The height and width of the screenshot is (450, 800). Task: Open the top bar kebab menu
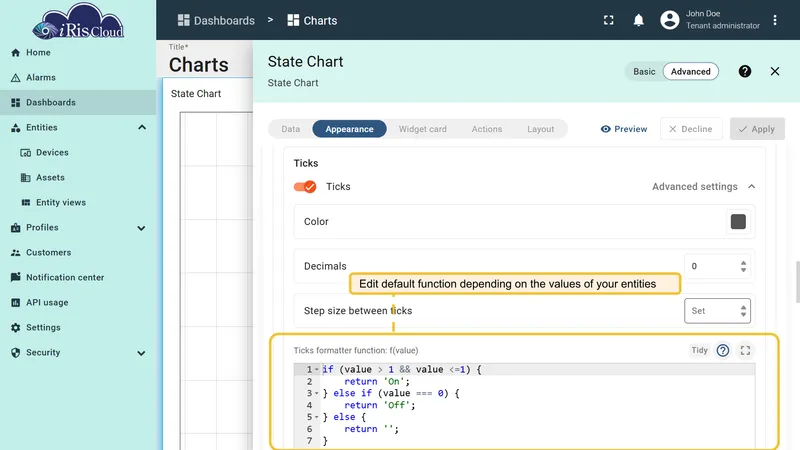[x=774, y=20]
